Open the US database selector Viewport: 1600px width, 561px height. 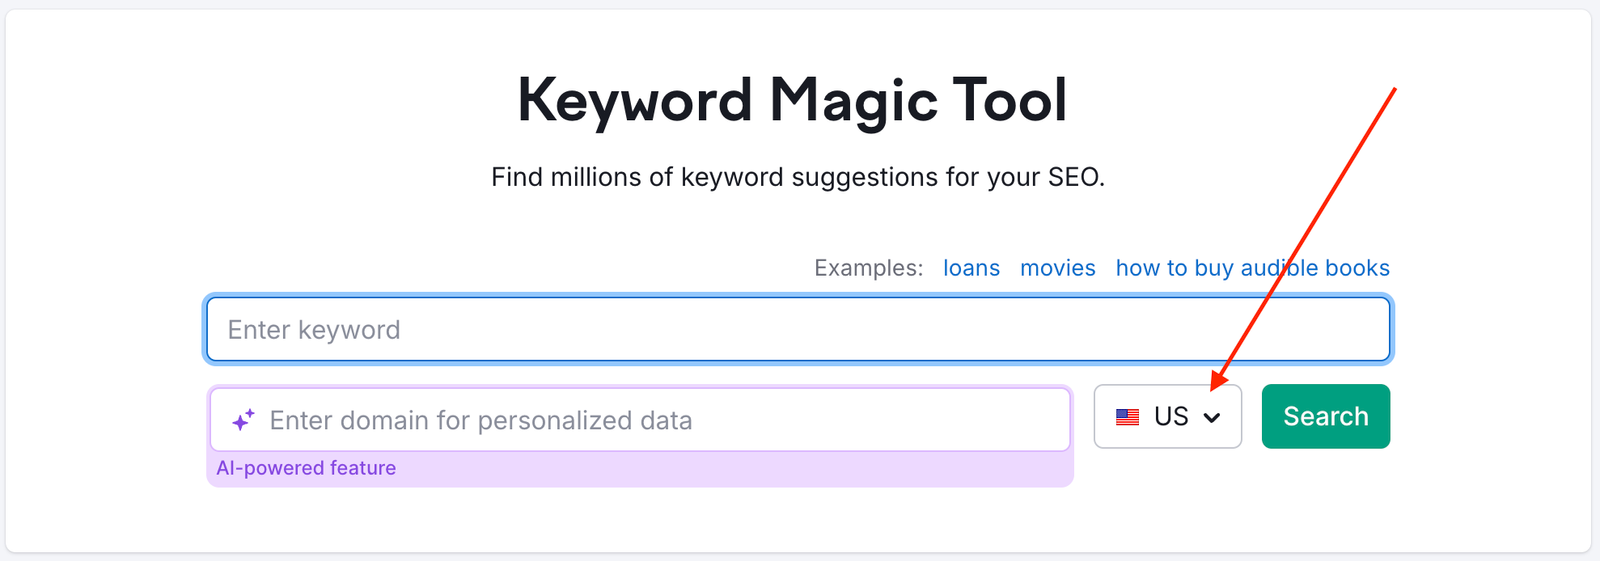click(1167, 417)
